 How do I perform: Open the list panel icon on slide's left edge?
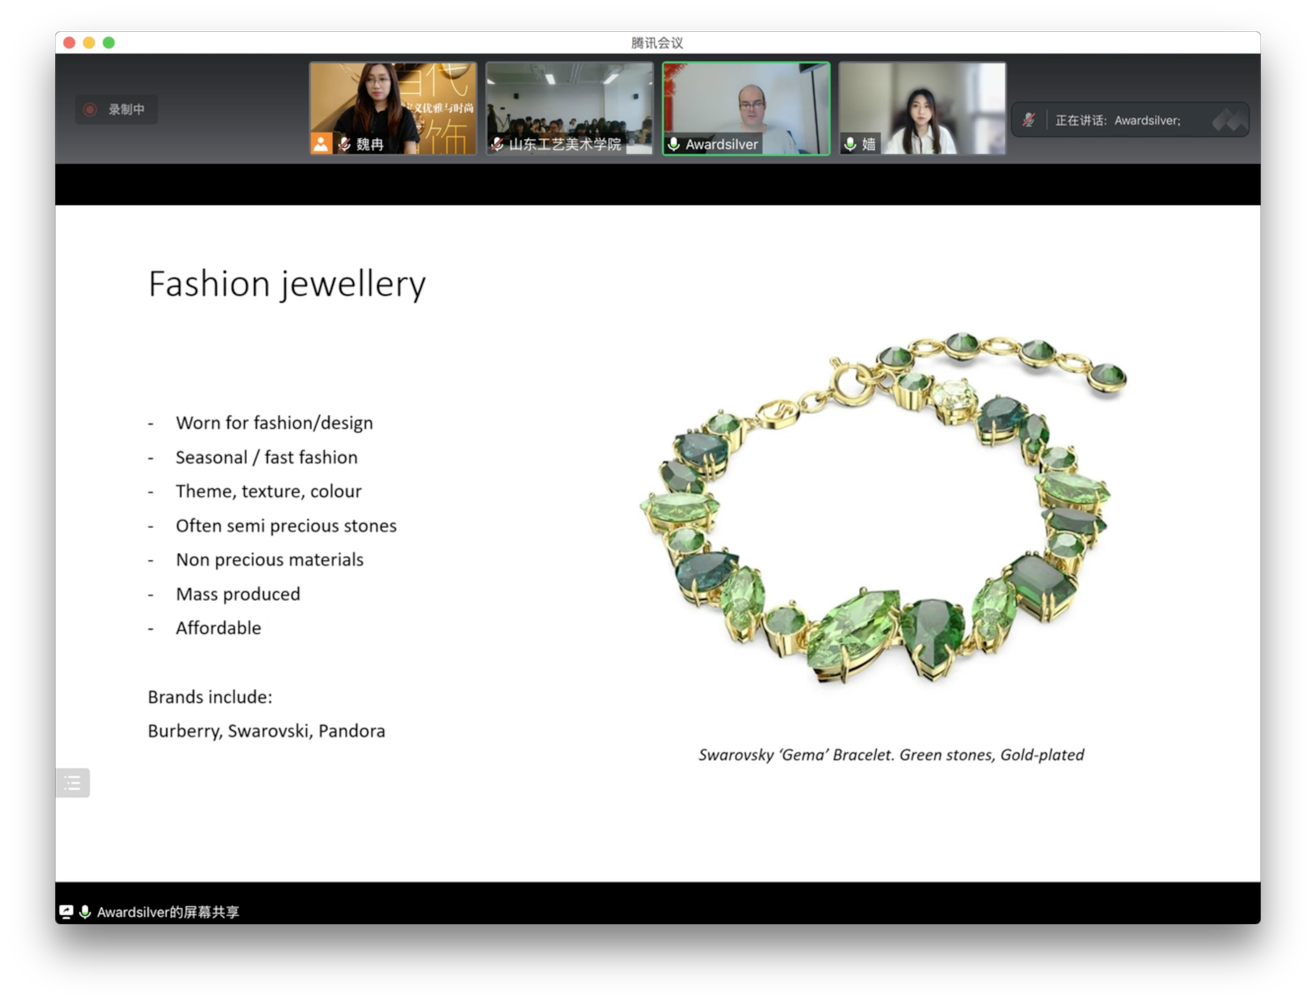[72, 783]
